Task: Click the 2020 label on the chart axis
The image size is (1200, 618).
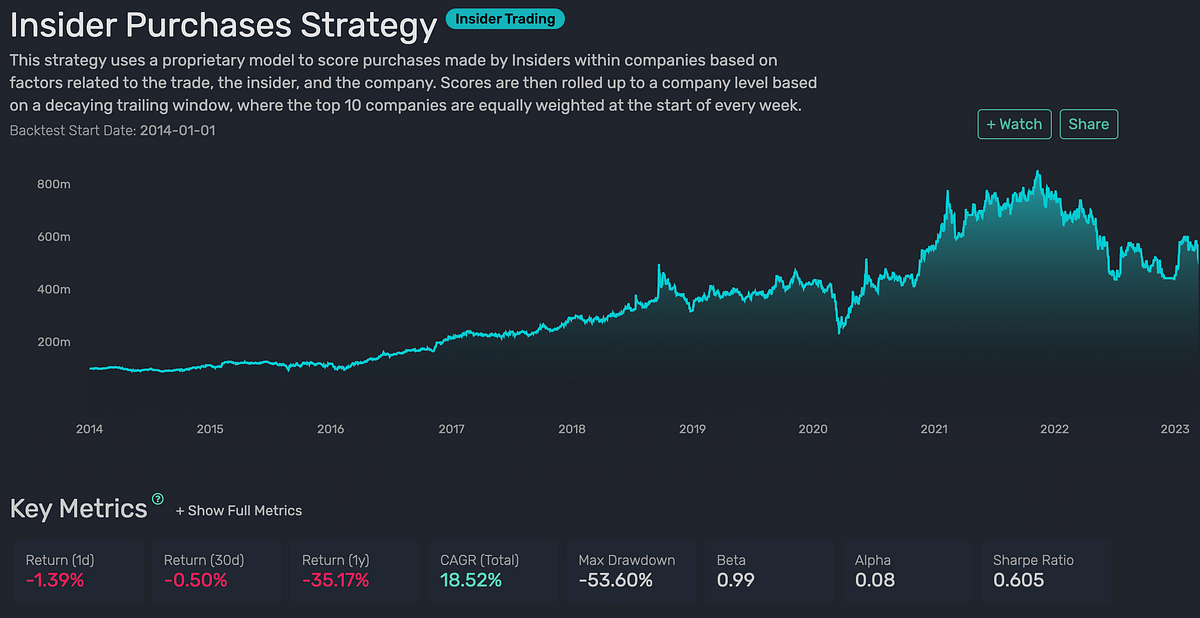Action: [x=812, y=428]
